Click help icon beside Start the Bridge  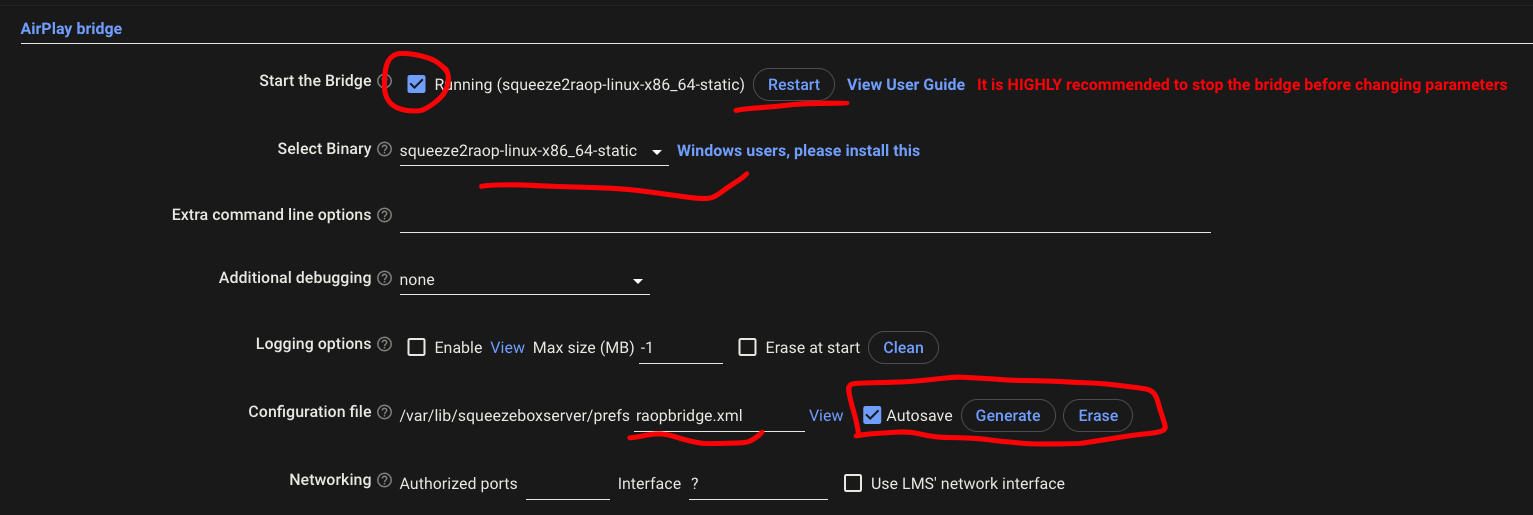click(384, 81)
